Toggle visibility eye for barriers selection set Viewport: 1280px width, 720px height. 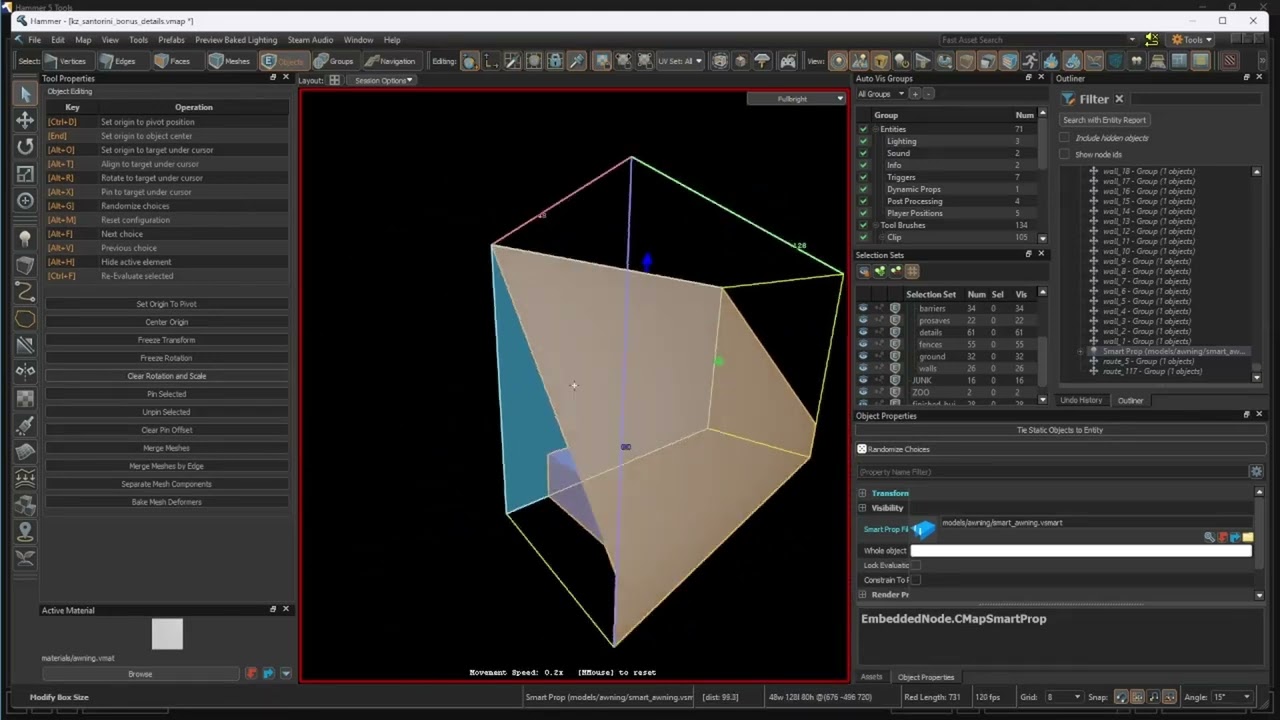863,308
